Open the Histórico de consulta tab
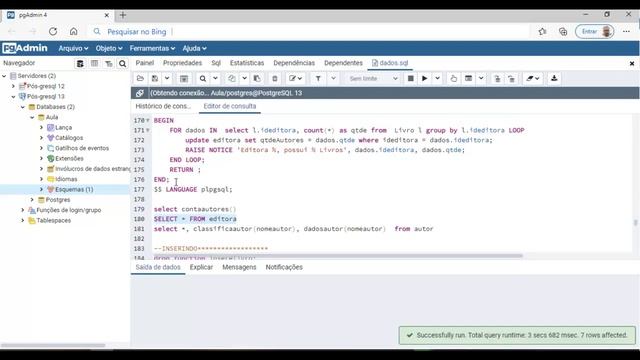This screenshot has width=640, height=360. (x=163, y=106)
